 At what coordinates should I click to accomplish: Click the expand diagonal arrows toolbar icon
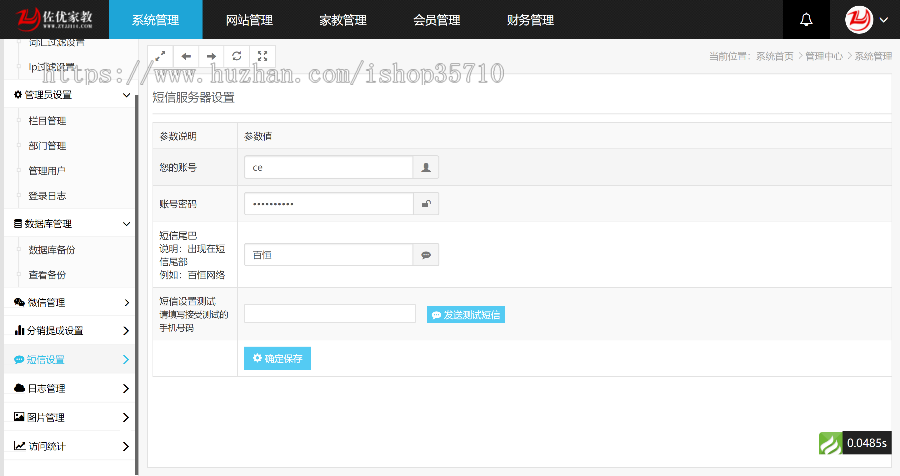point(160,56)
